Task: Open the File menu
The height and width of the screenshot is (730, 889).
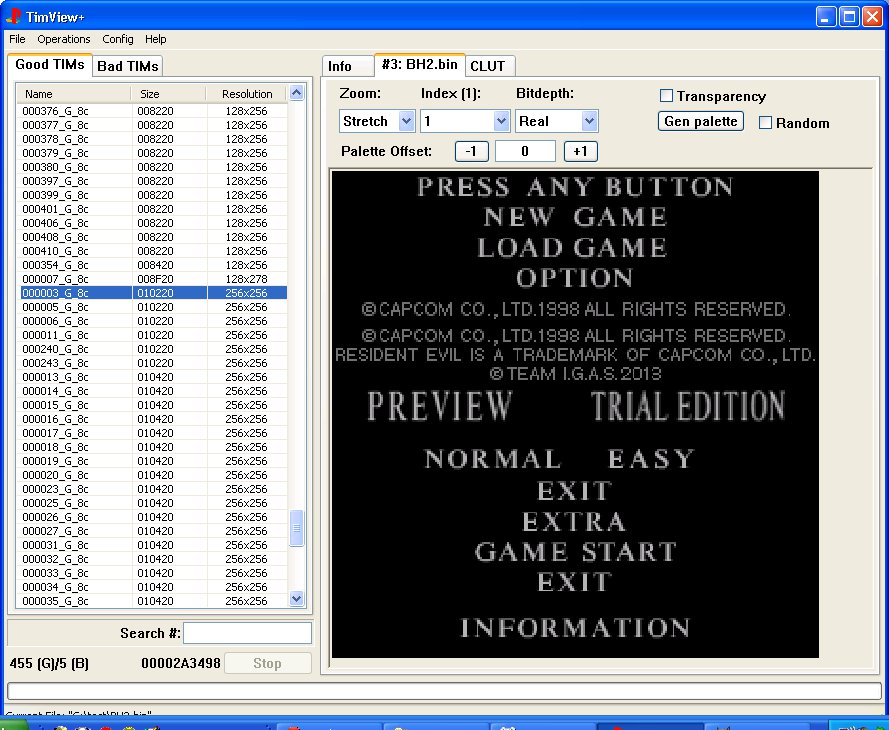Action: pos(17,39)
